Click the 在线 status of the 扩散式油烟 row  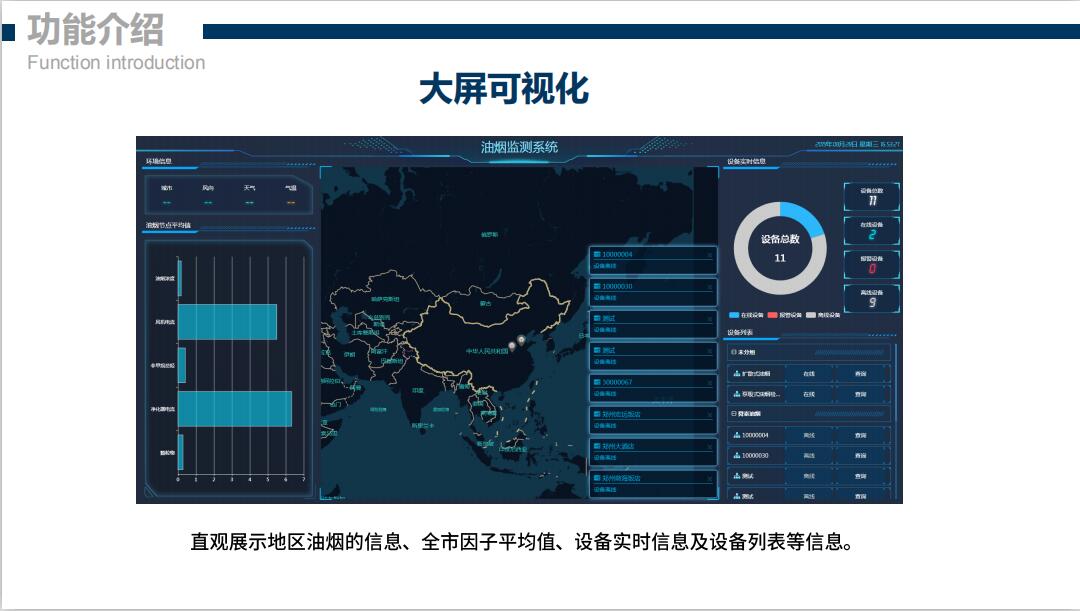809,373
